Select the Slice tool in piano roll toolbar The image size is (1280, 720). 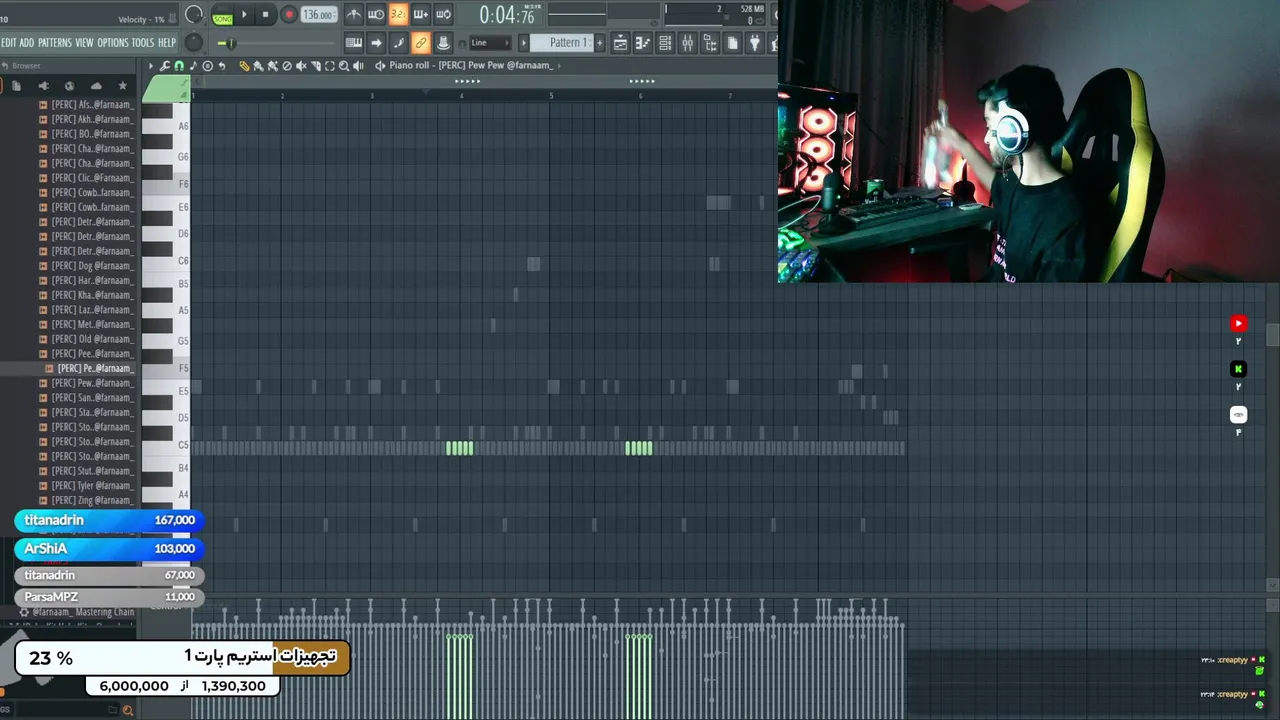pyautogui.click(x=316, y=65)
